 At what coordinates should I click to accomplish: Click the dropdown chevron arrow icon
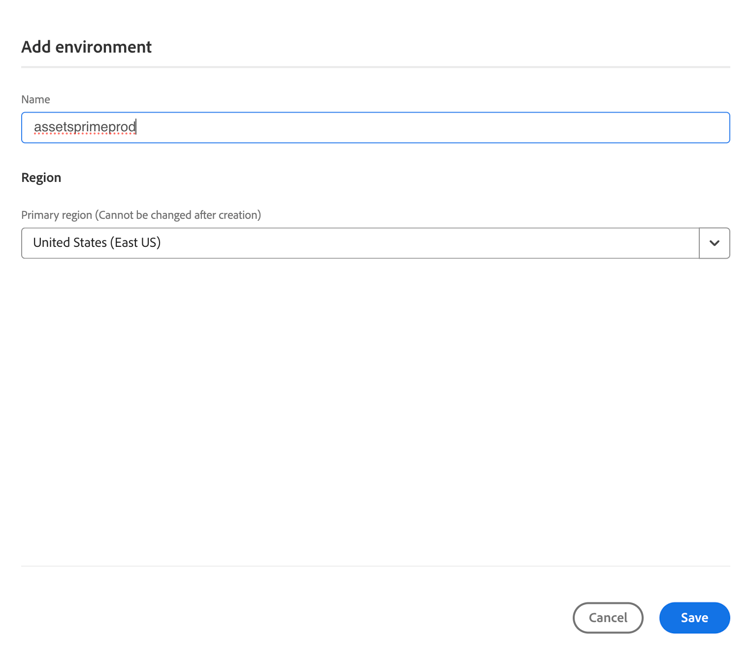click(x=714, y=243)
